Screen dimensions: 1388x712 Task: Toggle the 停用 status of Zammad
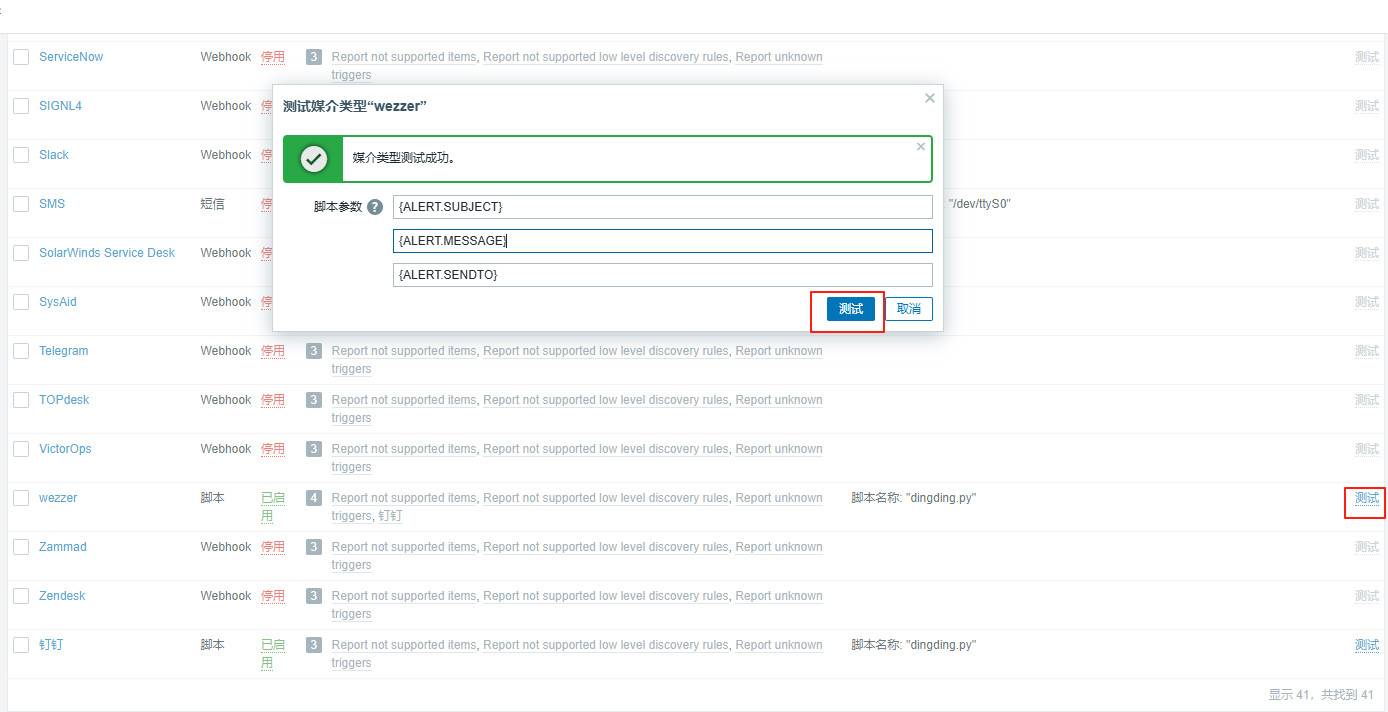click(273, 547)
